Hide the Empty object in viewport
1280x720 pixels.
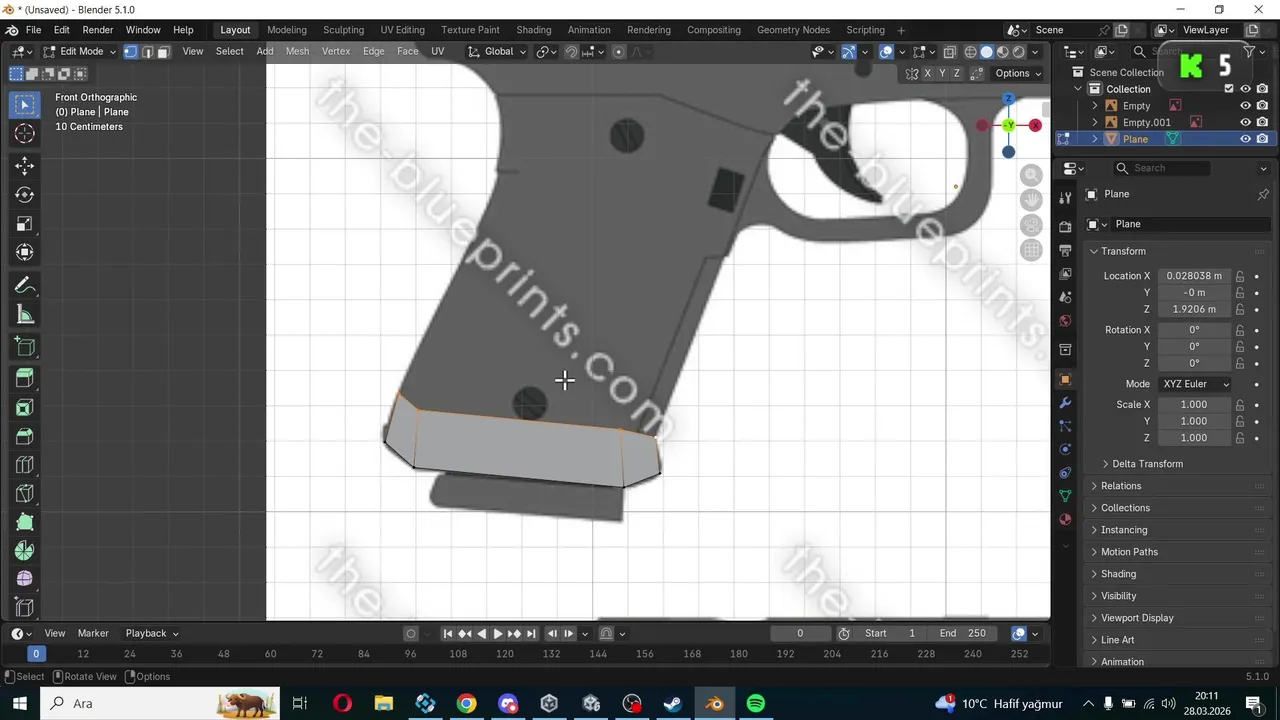(x=1246, y=106)
